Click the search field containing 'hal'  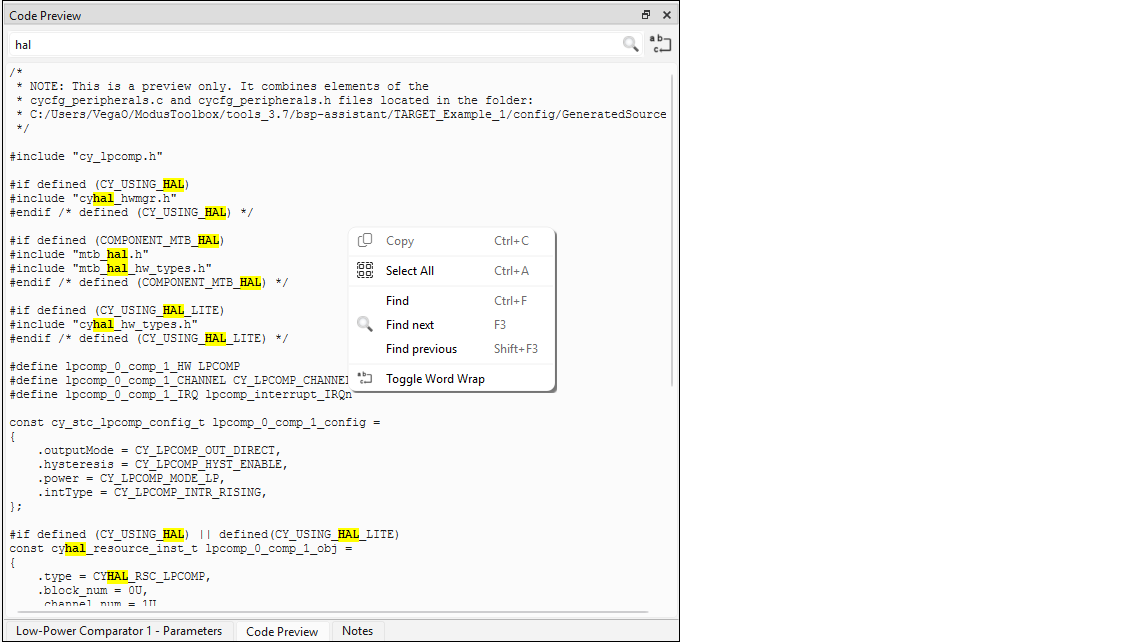click(x=310, y=44)
